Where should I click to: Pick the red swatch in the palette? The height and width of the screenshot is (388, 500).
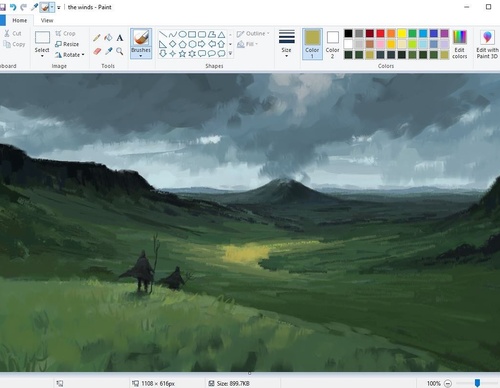click(x=380, y=33)
